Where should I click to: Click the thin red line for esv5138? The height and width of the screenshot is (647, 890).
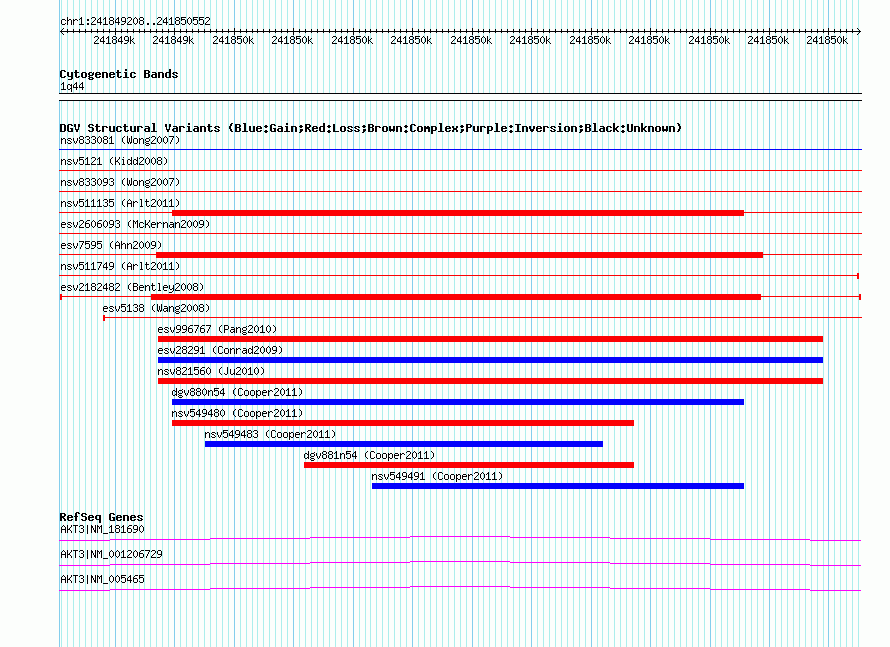point(482,318)
